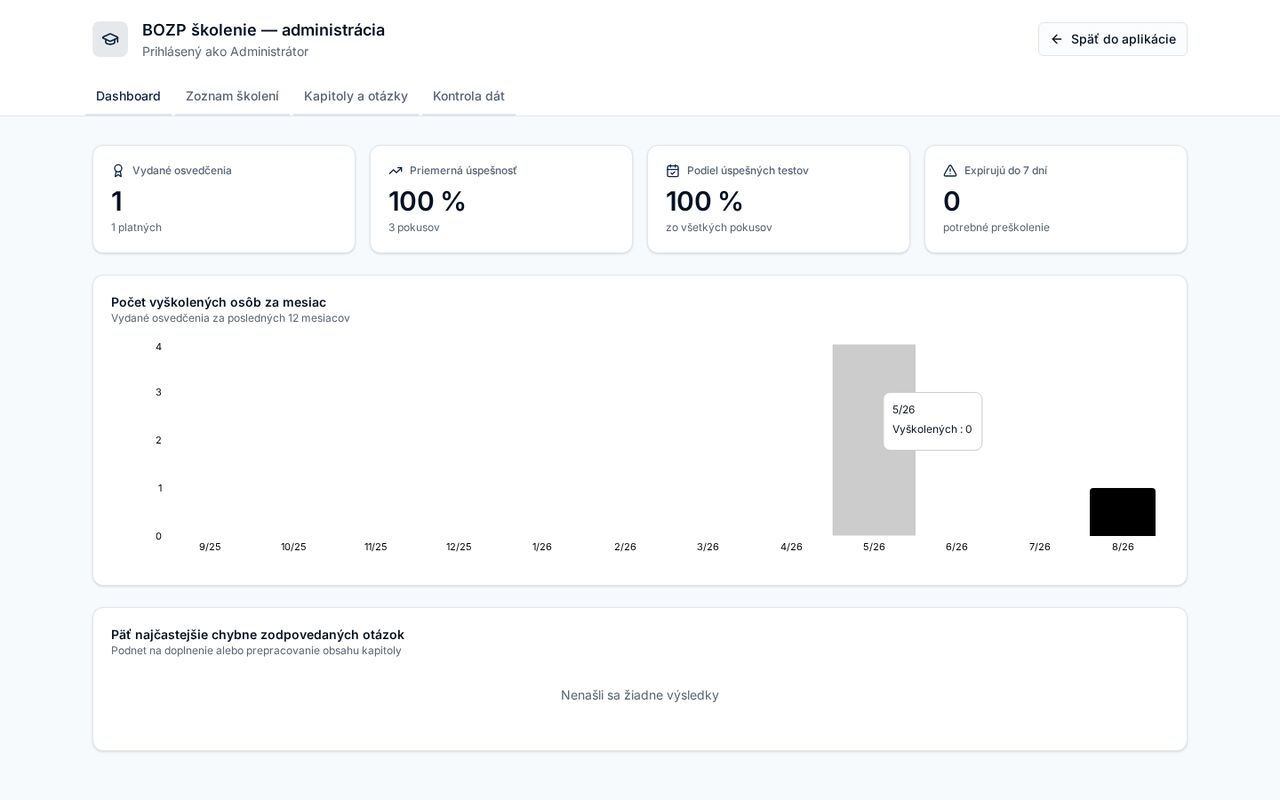Click the trending-up icon beside Priemerná úspešnosť

tap(395, 171)
